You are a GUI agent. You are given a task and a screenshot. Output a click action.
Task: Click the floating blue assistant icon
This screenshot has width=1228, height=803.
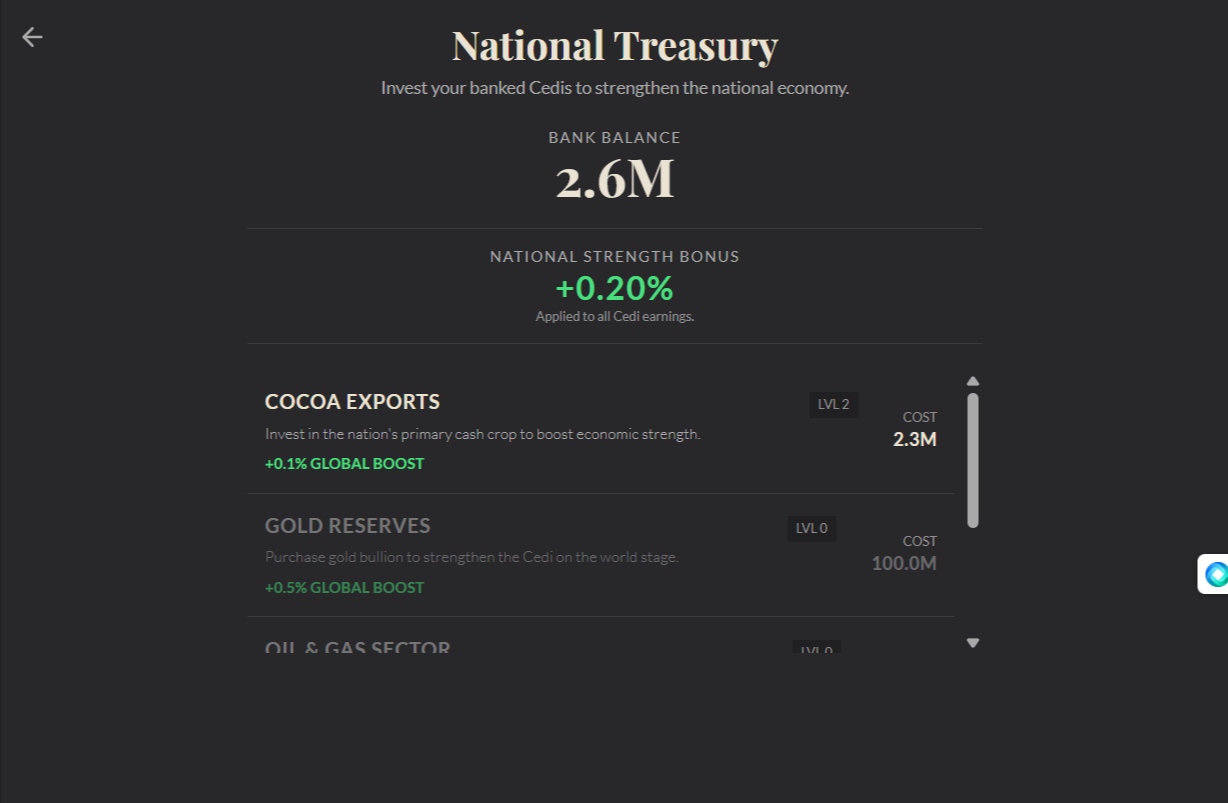click(1215, 574)
